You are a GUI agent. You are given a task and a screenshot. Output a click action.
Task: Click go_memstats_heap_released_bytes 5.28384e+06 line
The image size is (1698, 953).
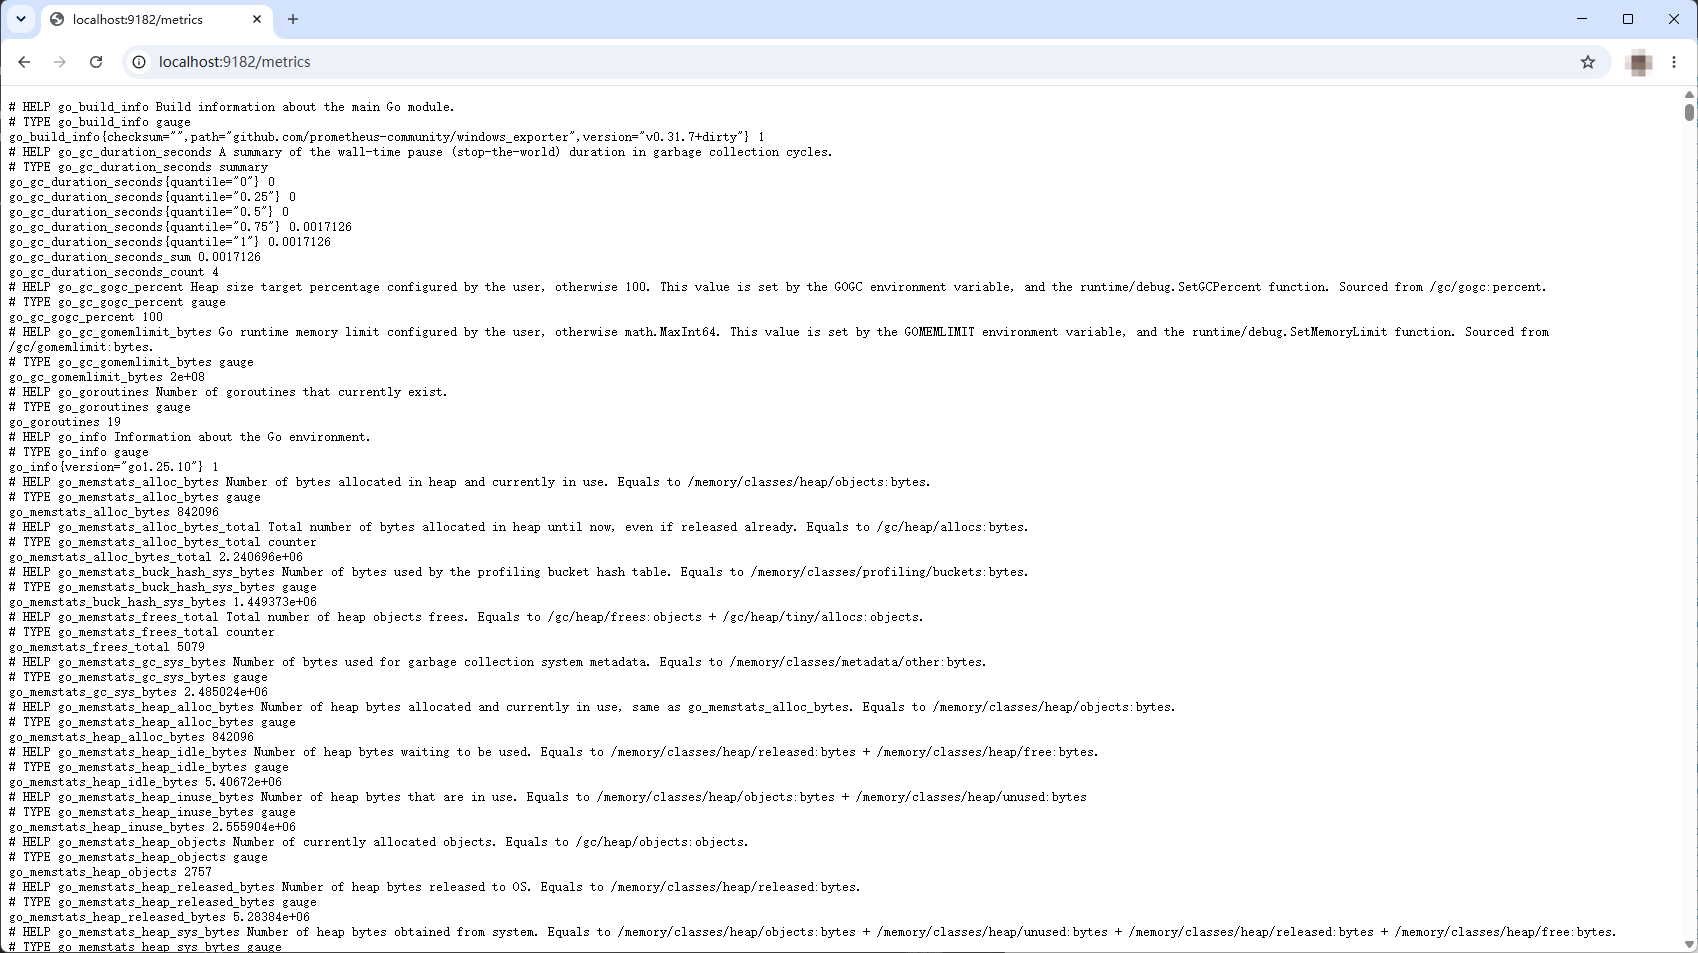[160, 917]
